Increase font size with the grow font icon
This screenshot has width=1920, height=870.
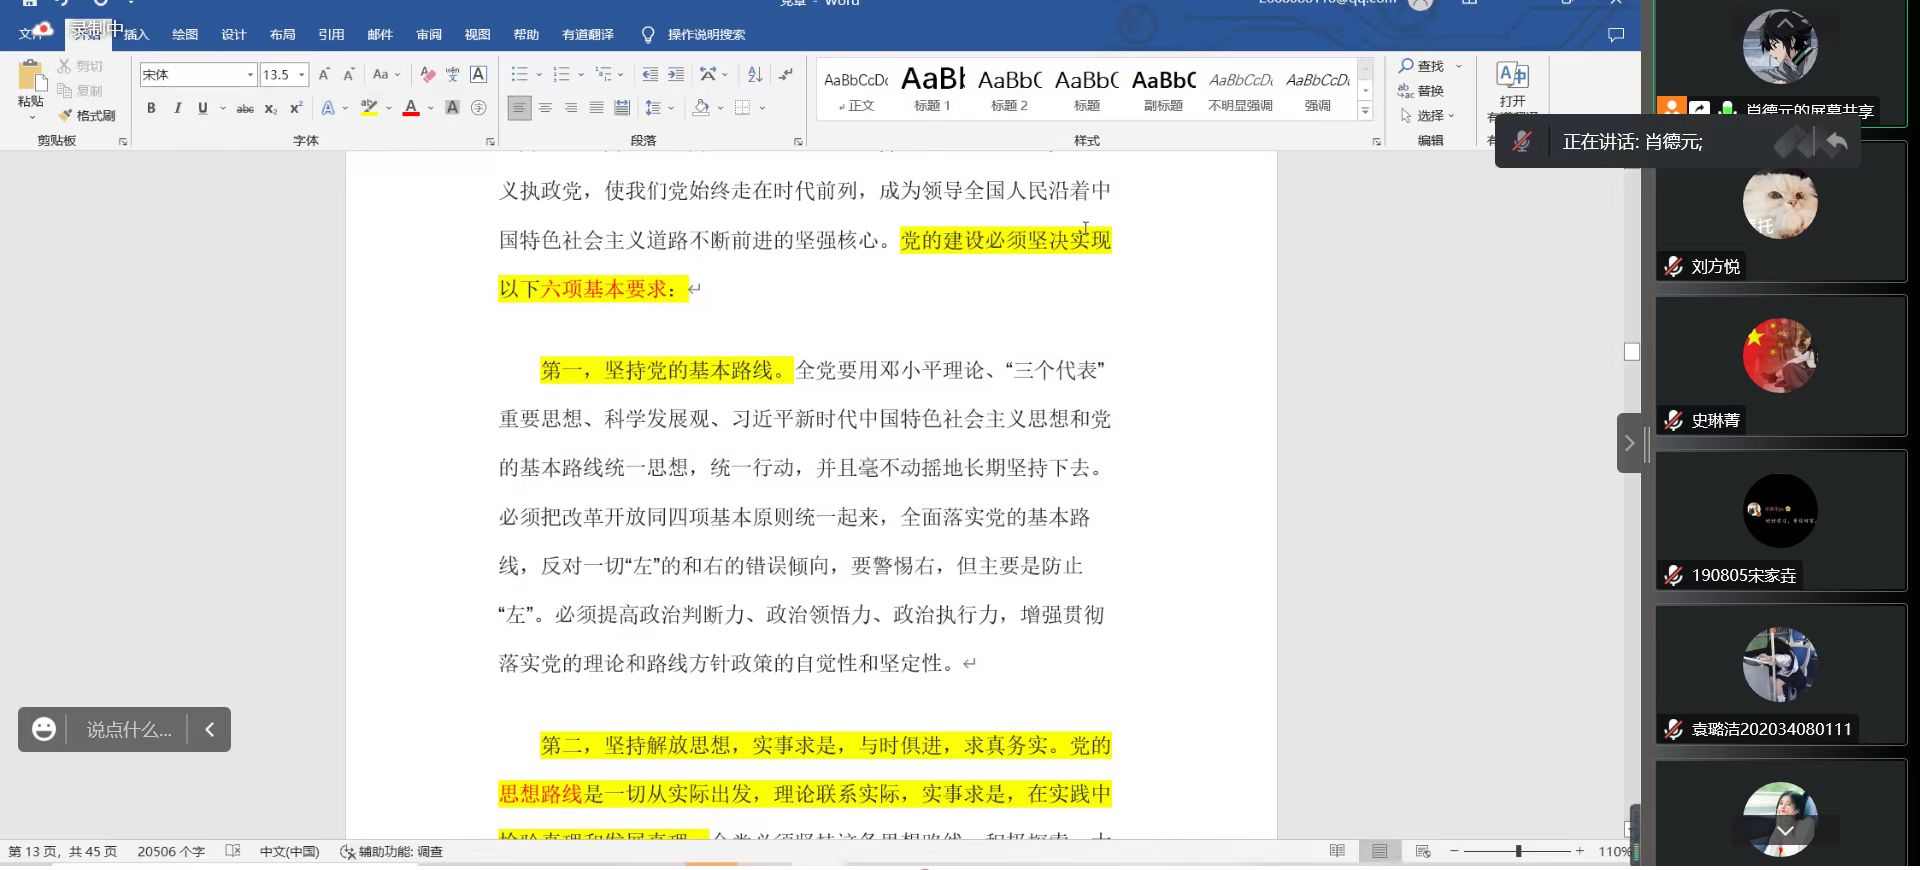pyautogui.click(x=324, y=74)
